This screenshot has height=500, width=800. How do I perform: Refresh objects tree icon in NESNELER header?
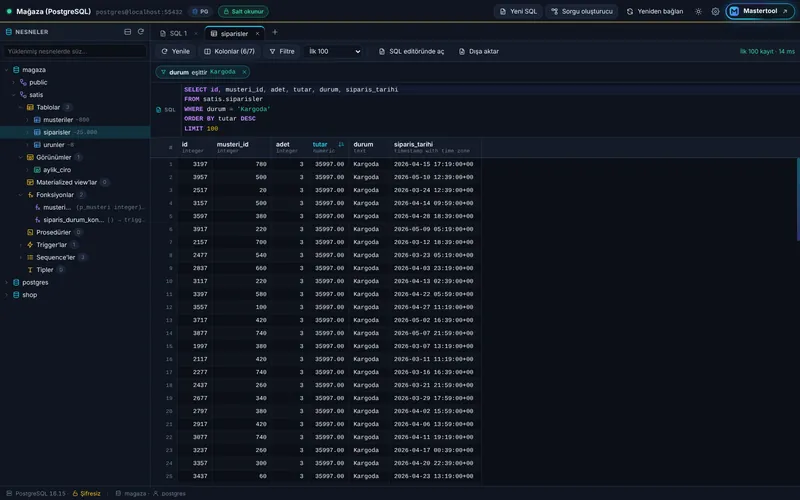141,32
